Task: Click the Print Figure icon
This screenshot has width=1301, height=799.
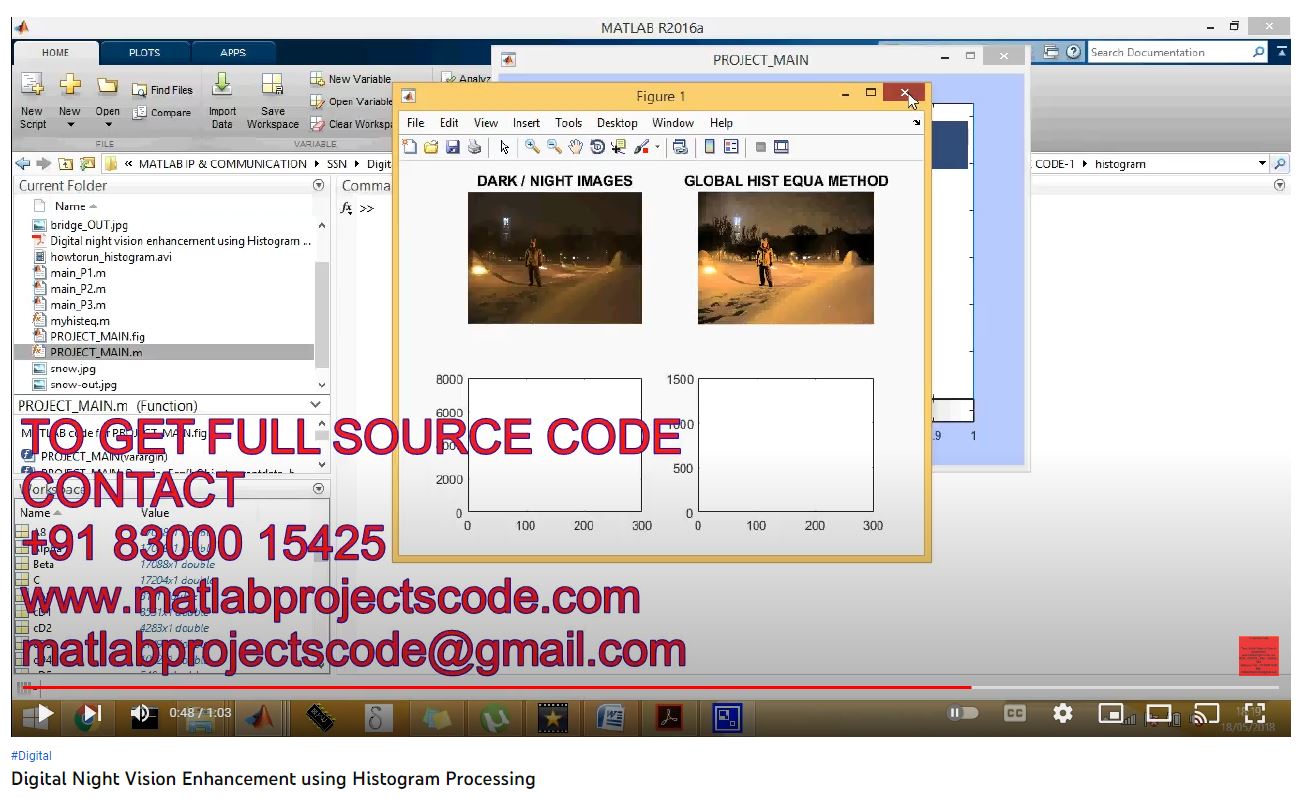Action: [x=474, y=147]
